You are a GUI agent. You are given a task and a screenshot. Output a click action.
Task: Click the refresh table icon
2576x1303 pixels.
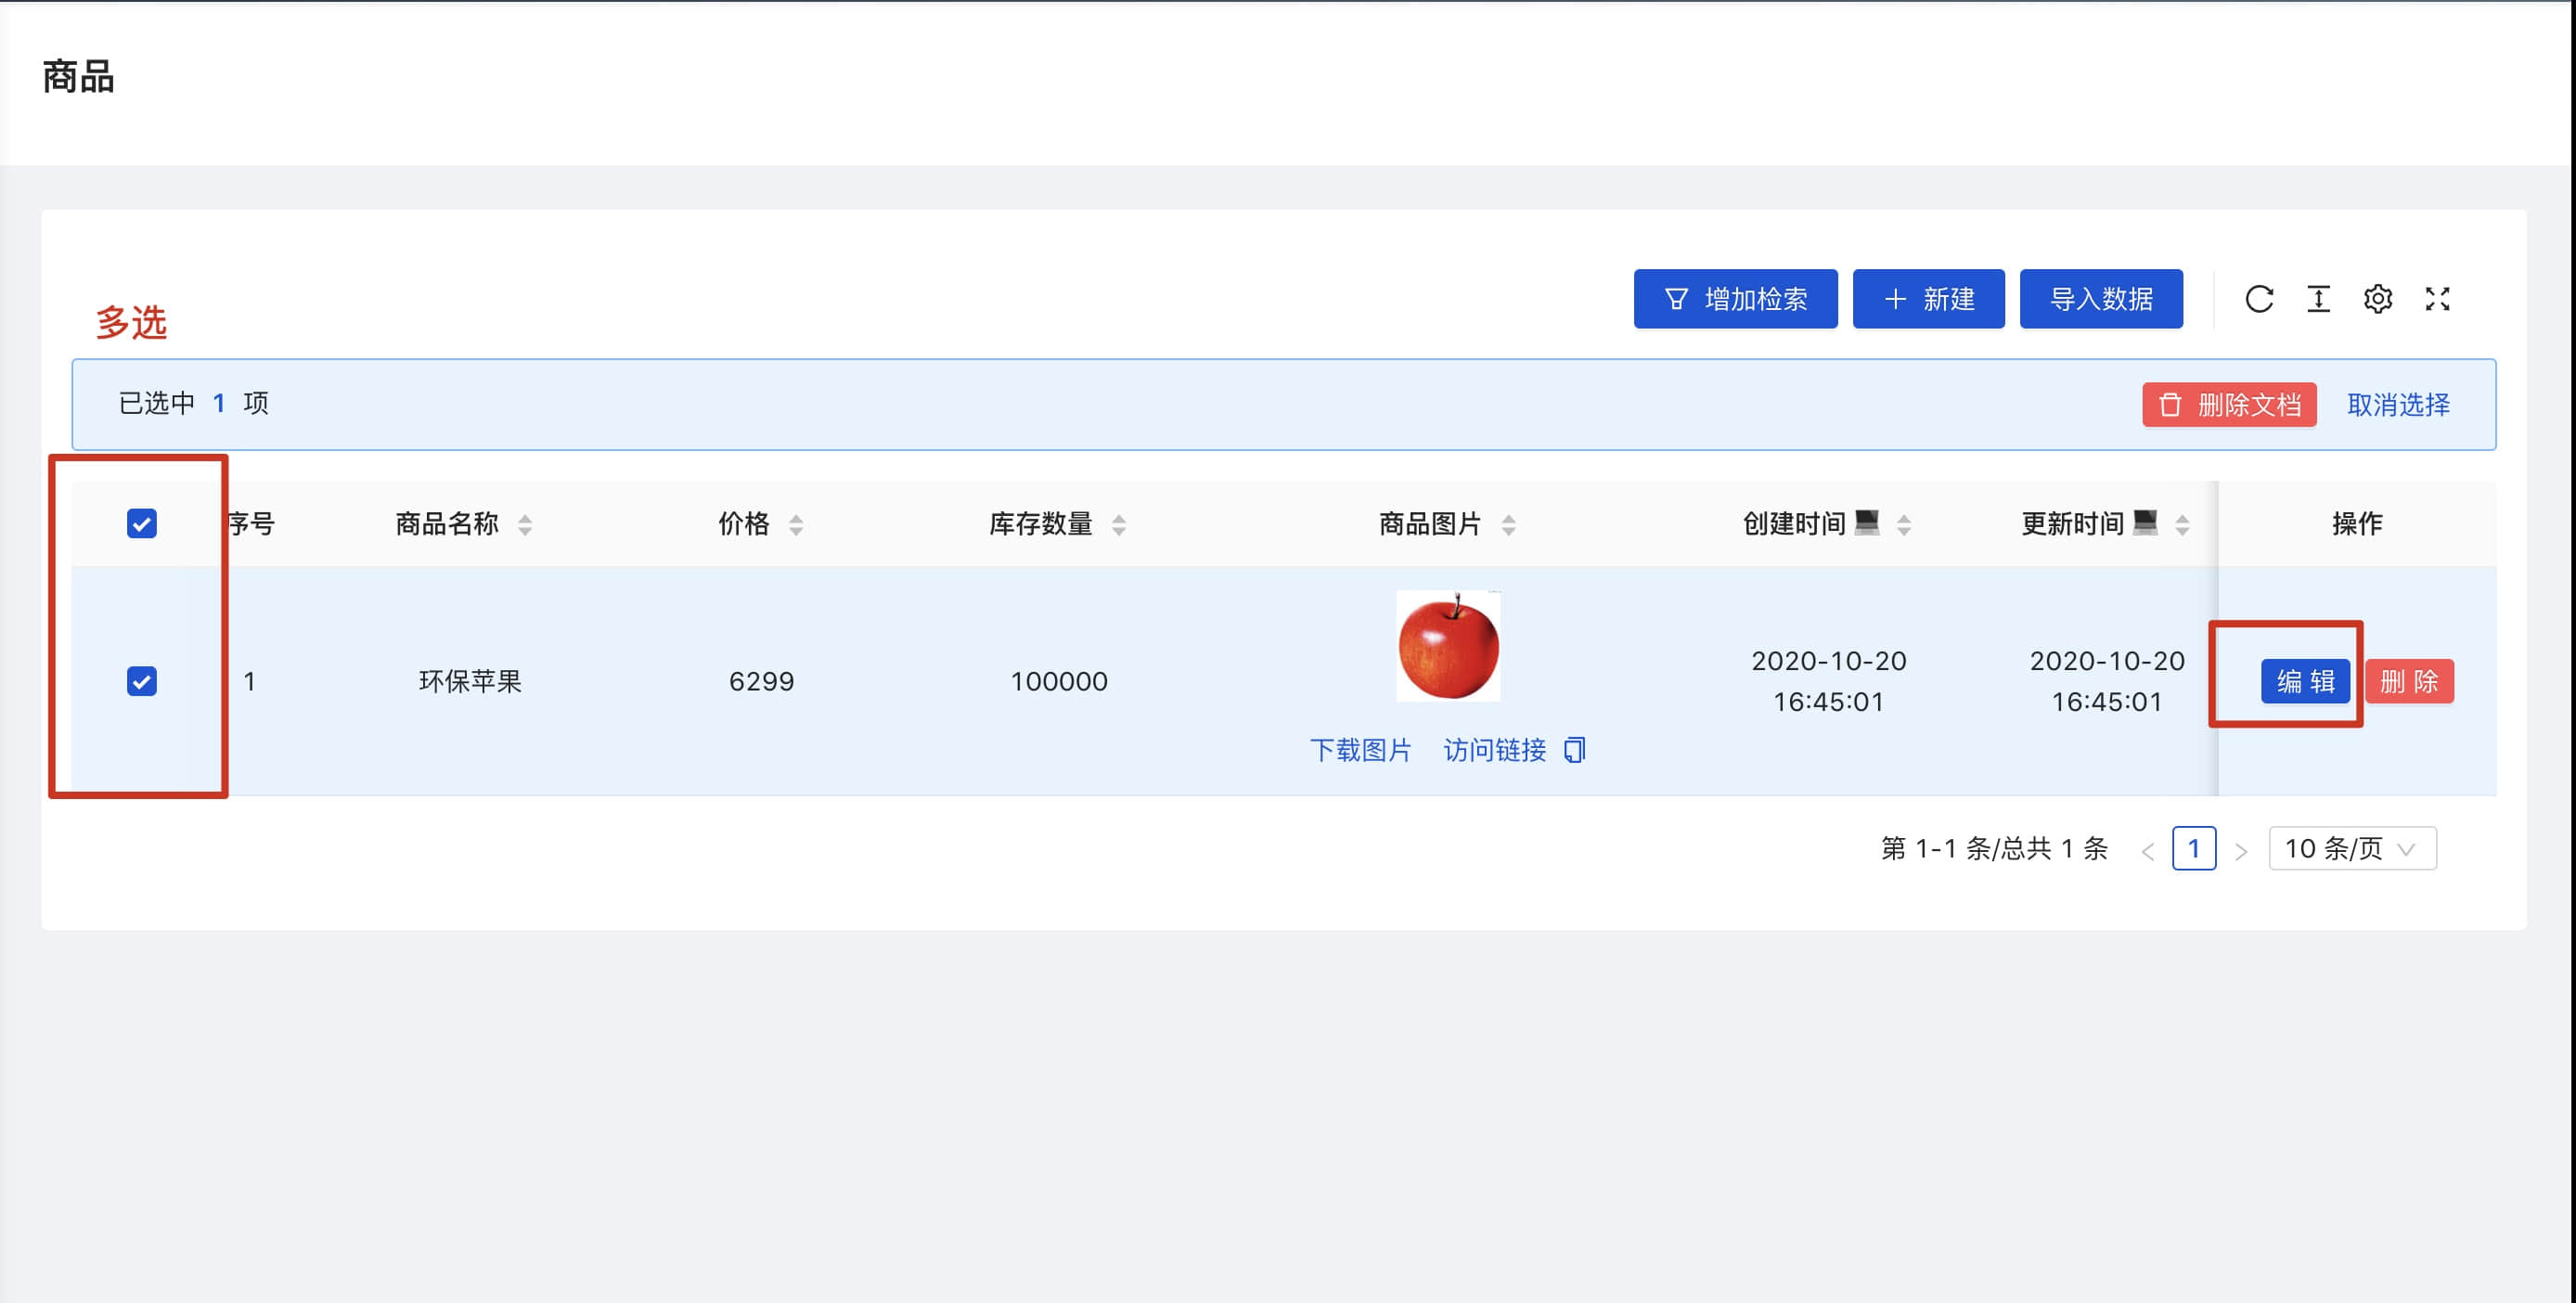coord(2258,299)
